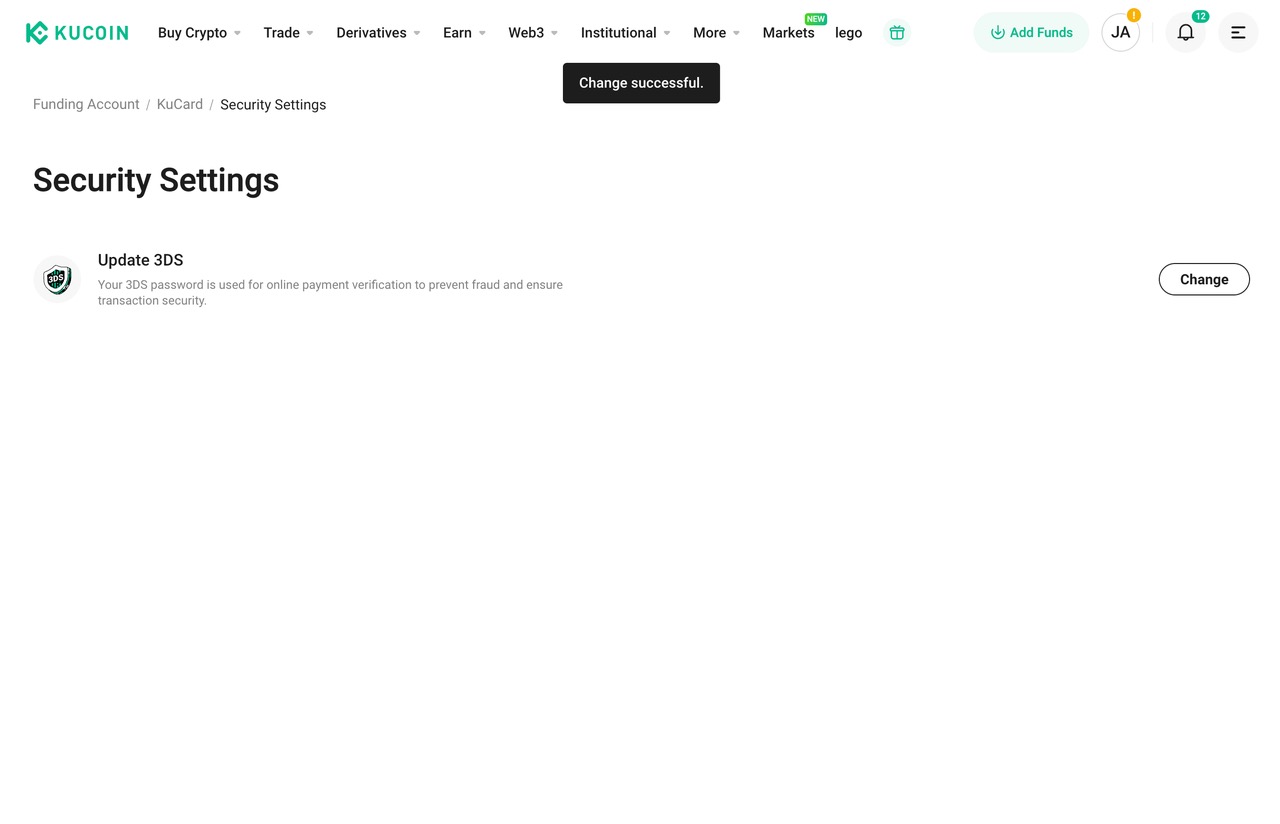Open the Web3 dropdown
1280x824 pixels.
tap(533, 33)
